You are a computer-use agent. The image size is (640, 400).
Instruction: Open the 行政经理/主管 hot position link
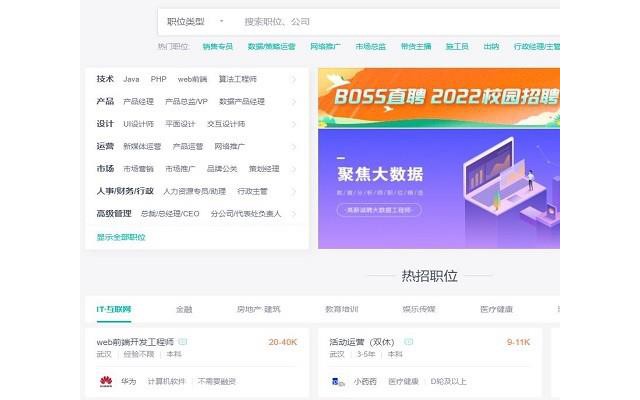537,47
